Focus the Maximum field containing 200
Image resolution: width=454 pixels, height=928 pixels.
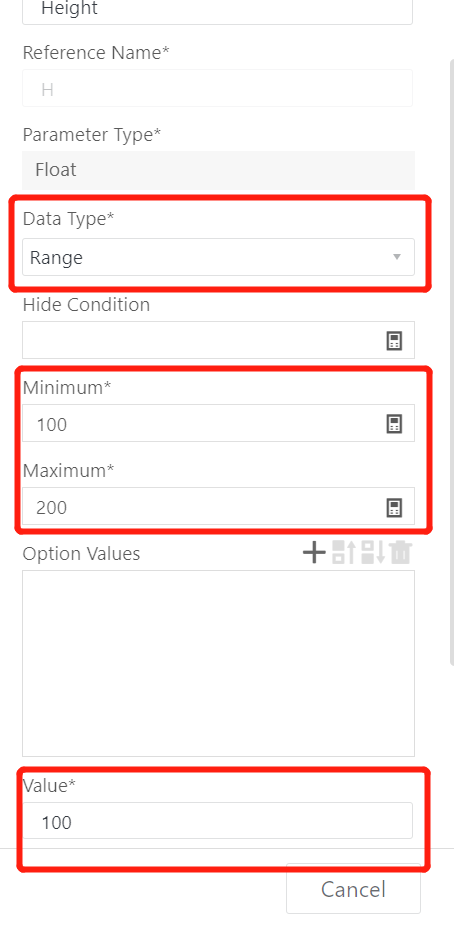coord(218,507)
